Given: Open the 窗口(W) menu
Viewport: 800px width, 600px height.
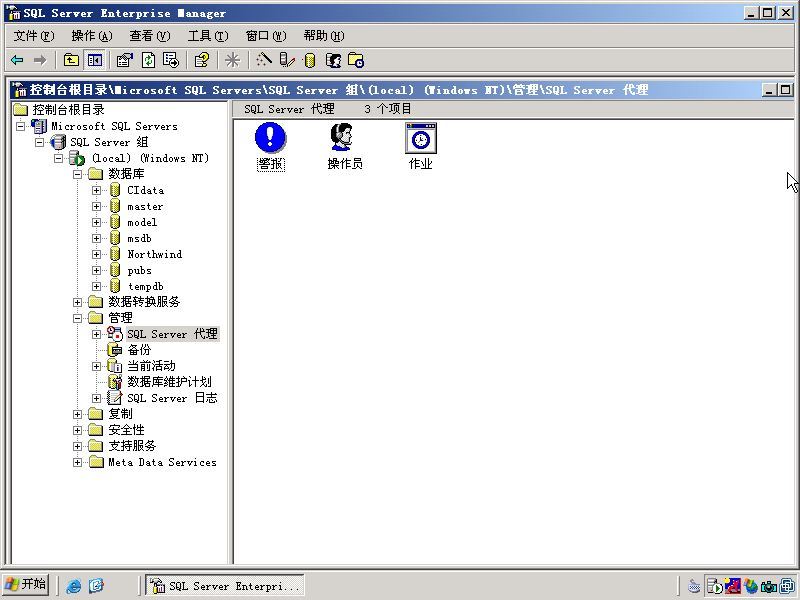Looking at the screenshot, I should (x=266, y=36).
